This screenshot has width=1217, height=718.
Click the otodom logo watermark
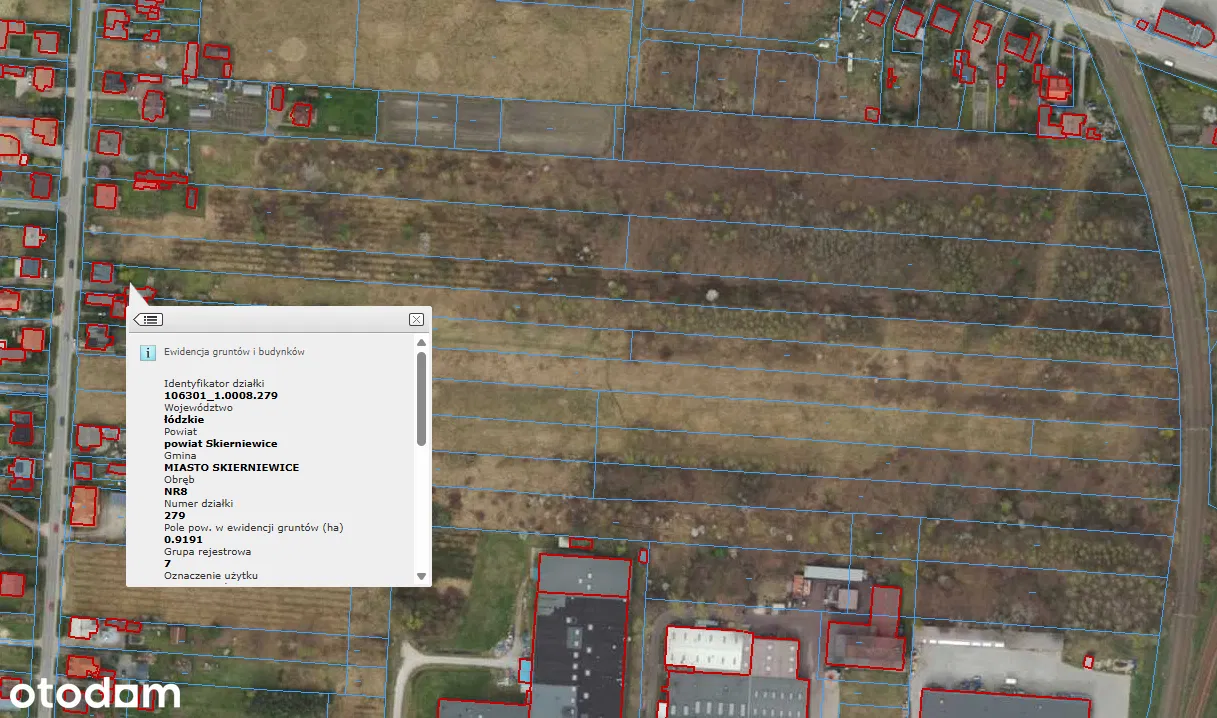pyautogui.click(x=95, y=693)
